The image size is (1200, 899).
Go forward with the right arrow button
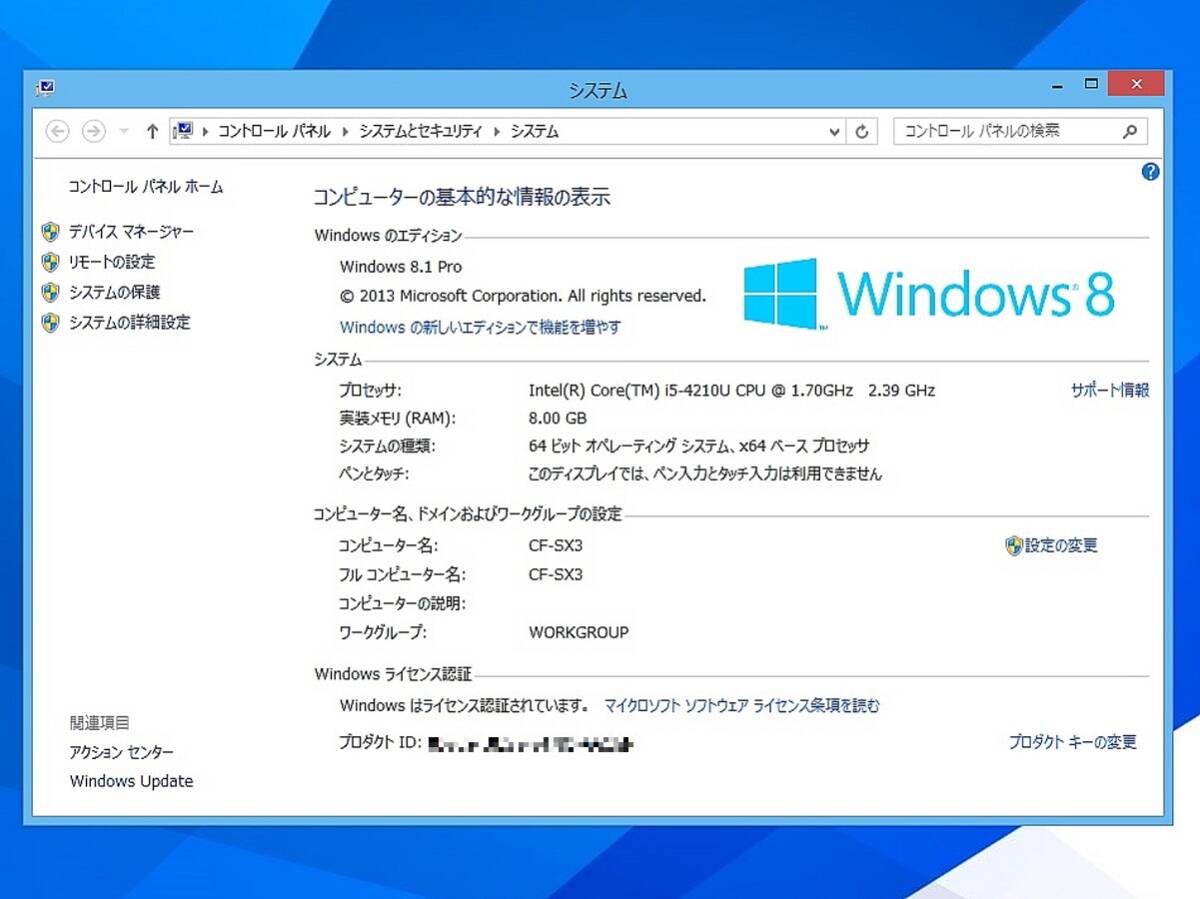pyautogui.click(x=94, y=131)
